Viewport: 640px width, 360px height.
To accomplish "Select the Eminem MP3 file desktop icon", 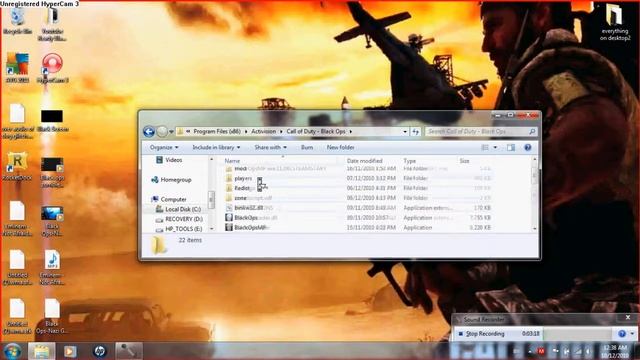I will tap(52, 267).
